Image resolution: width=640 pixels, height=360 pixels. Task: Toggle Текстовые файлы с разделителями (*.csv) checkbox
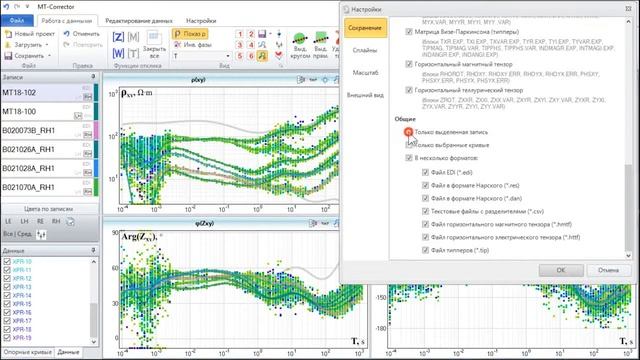click(425, 211)
